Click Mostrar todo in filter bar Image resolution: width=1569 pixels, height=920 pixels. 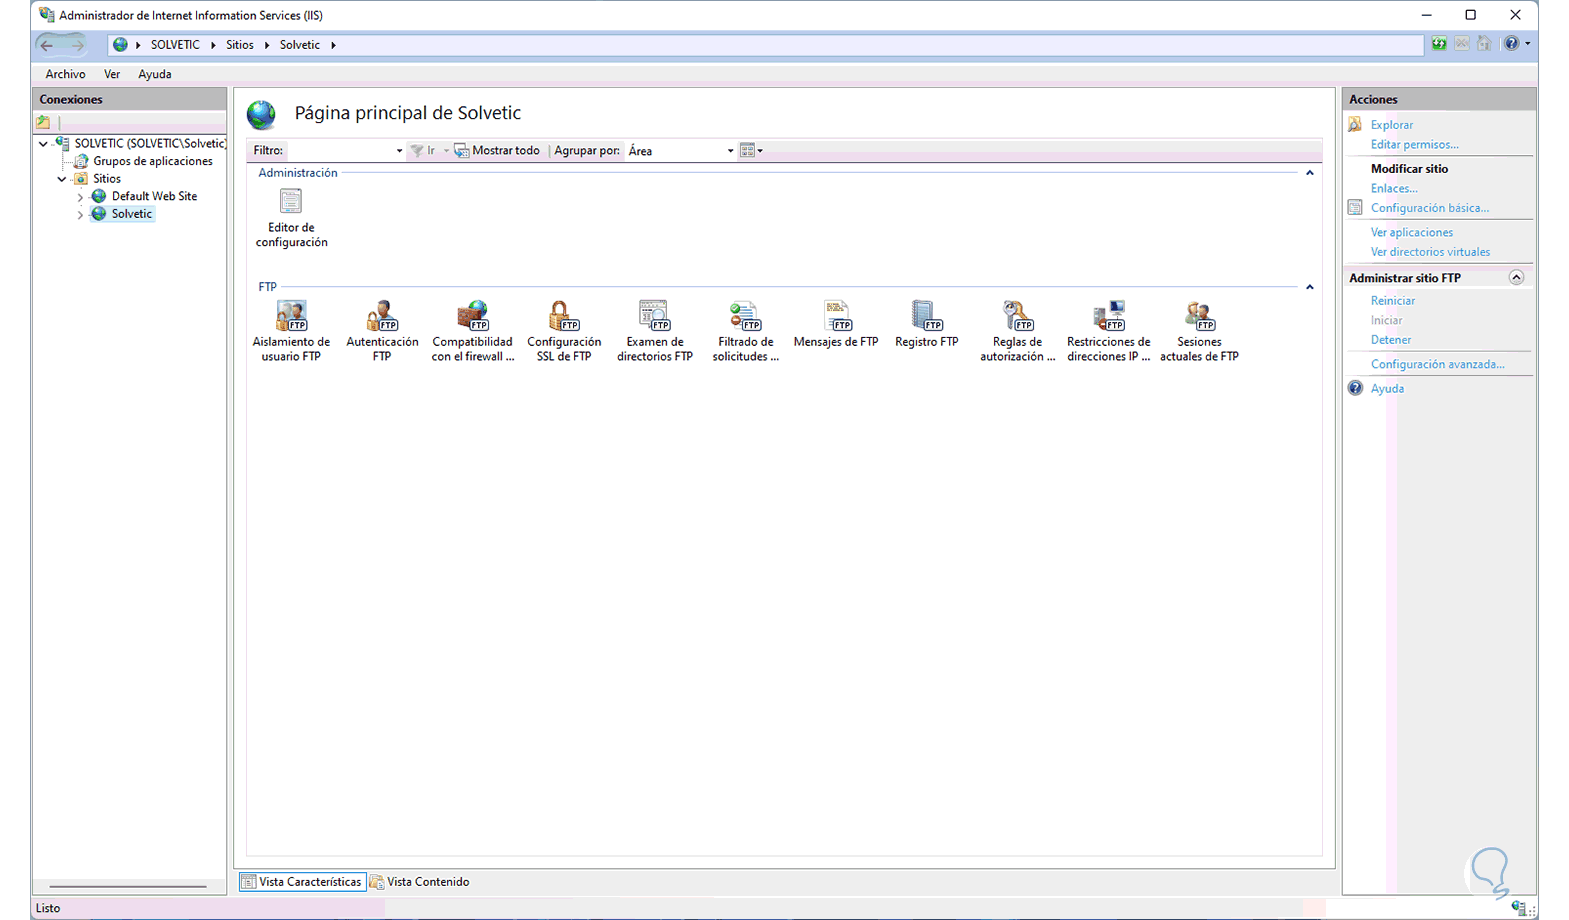[497, 151]
